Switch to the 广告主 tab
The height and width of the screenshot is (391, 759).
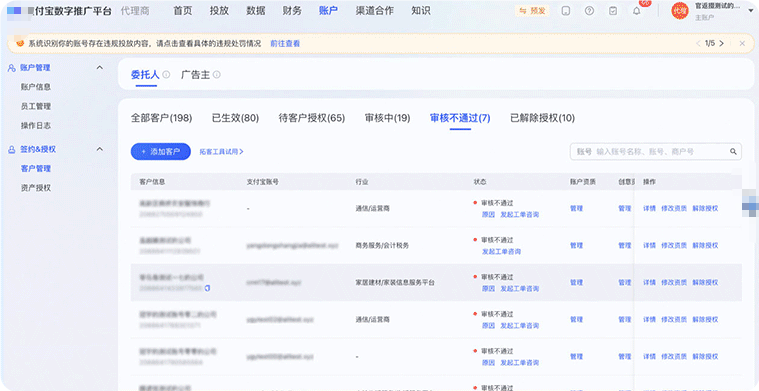(196, 75)
